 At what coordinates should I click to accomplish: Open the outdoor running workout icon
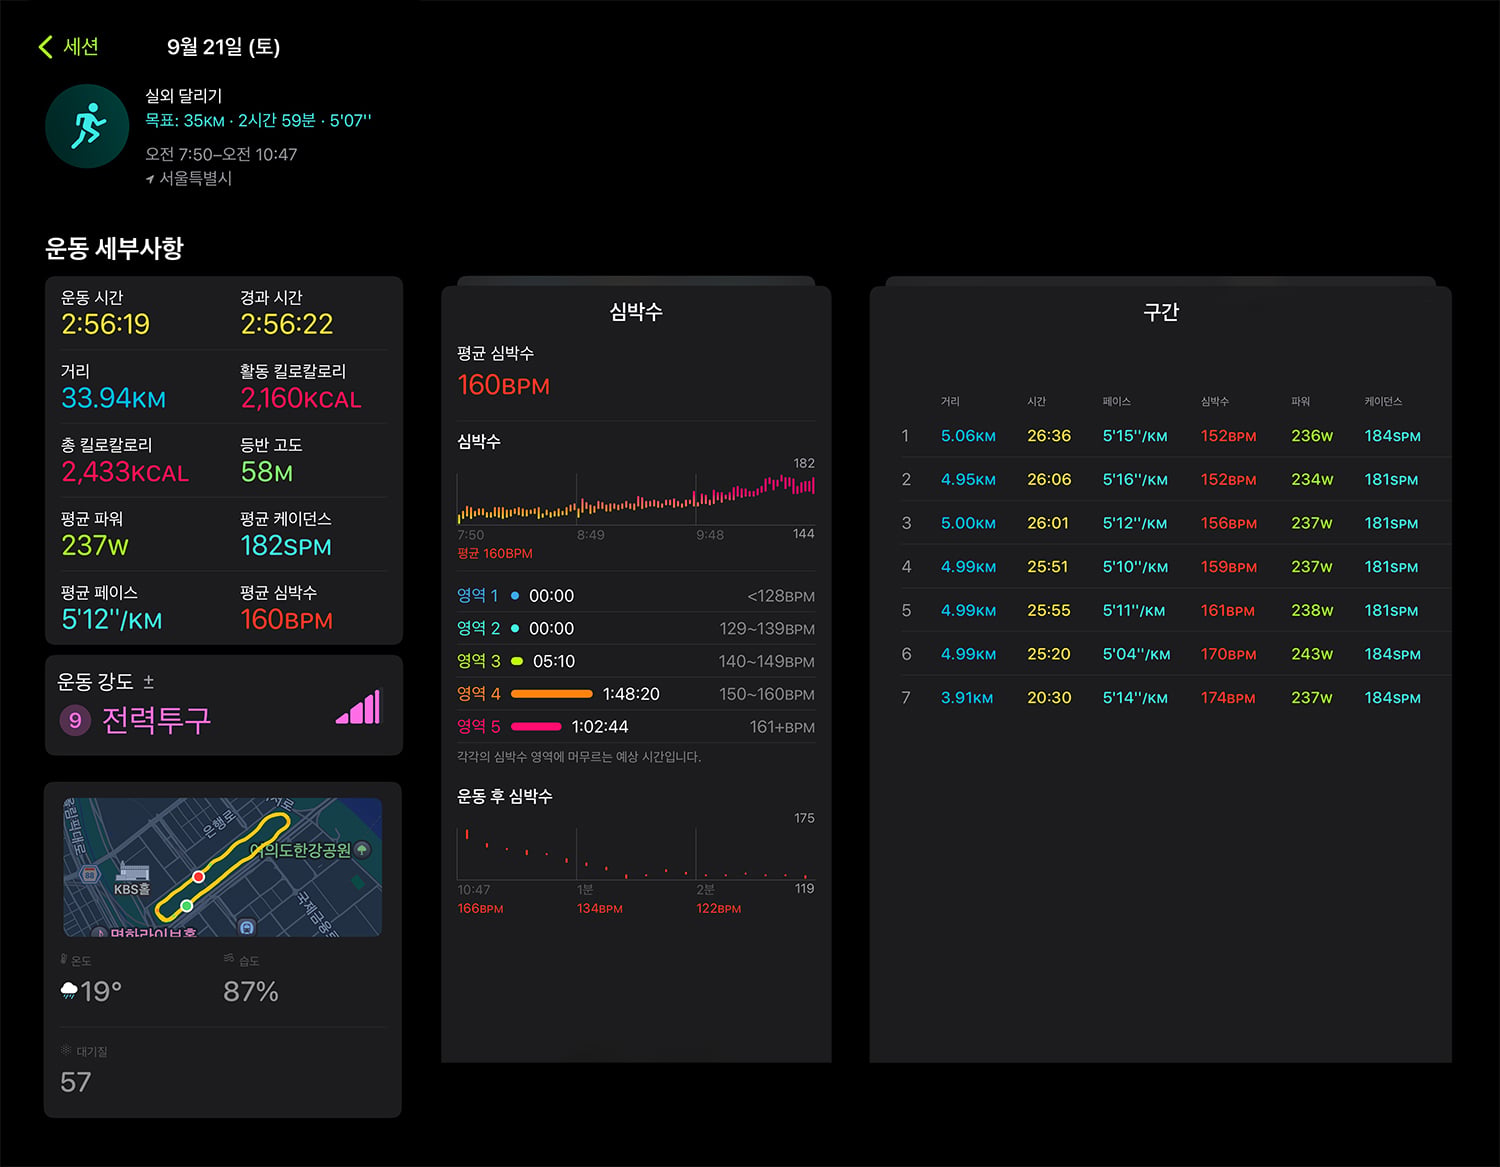point(87,126)
